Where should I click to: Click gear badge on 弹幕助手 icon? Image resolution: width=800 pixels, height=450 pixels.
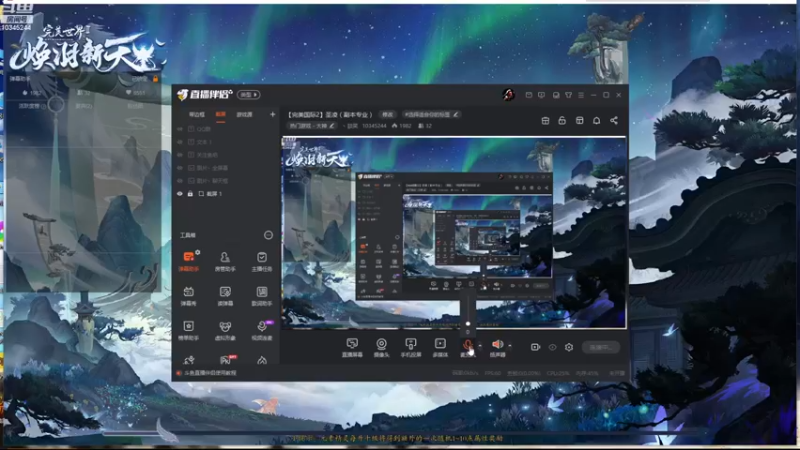pyautogui.click(x=197, y=252)
